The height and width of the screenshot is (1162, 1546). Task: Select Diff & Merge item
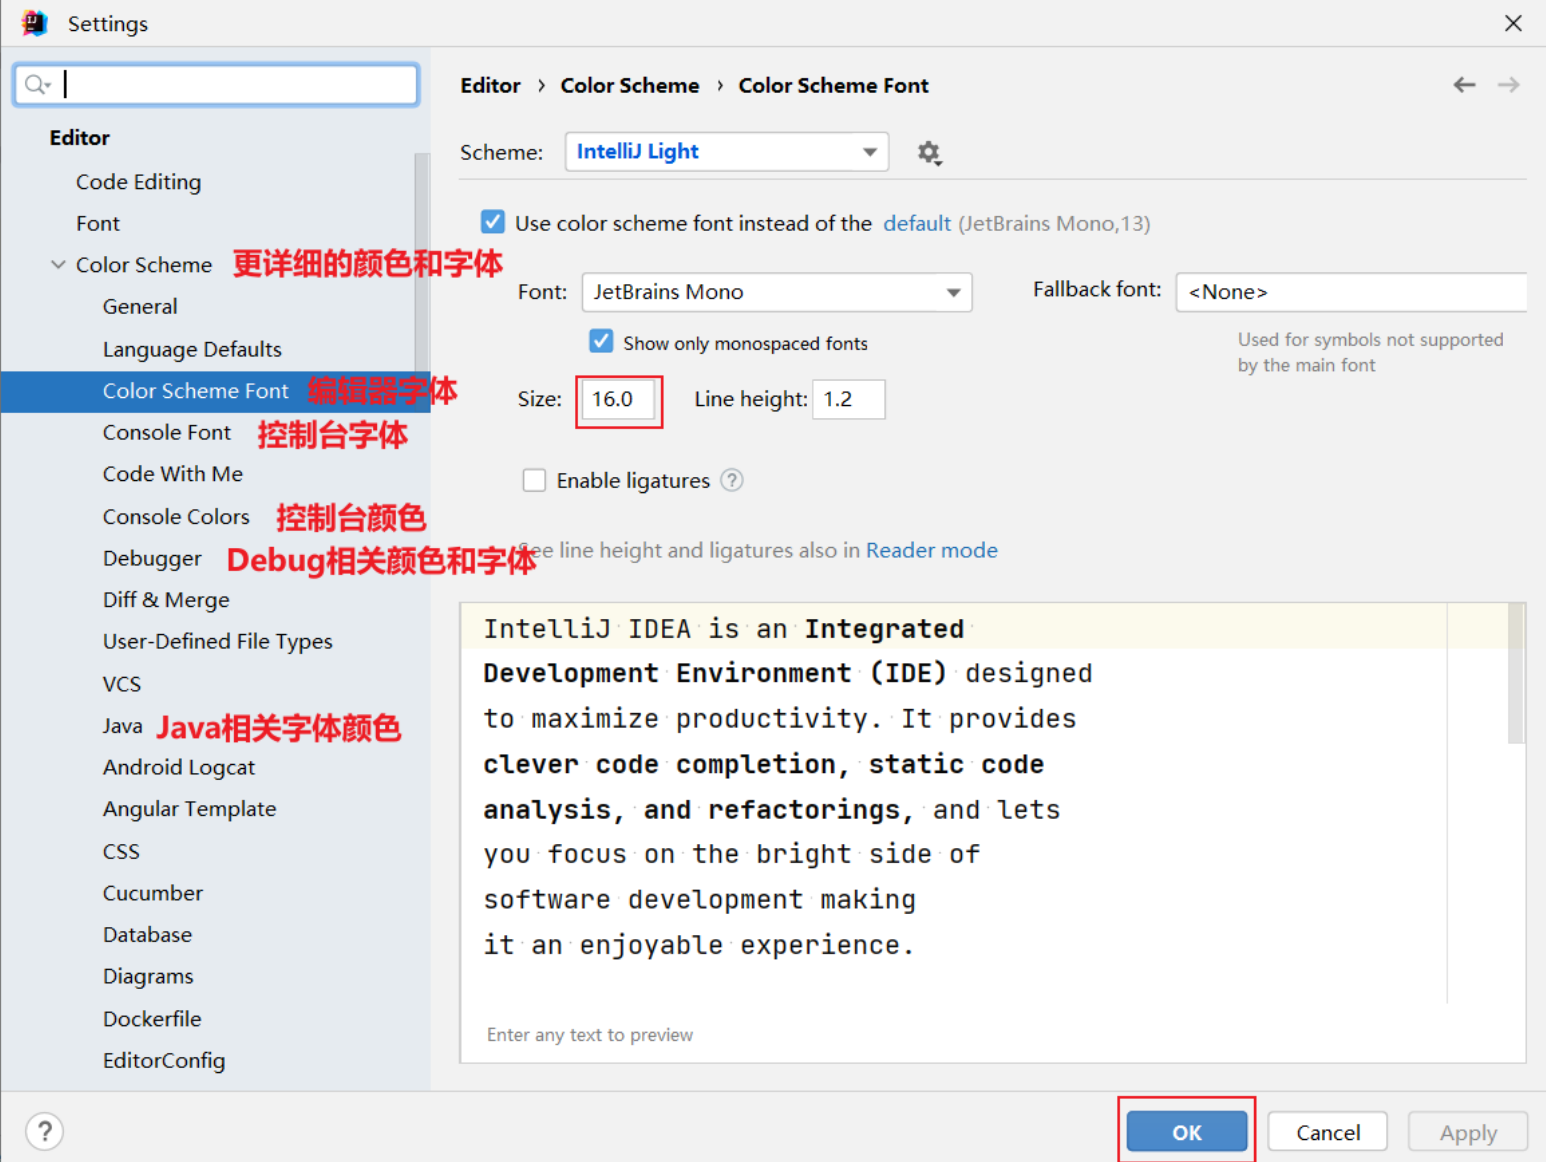pyautogui.click(x=166, y=600)
